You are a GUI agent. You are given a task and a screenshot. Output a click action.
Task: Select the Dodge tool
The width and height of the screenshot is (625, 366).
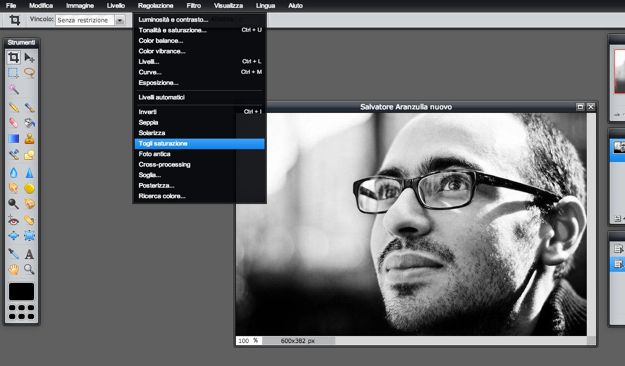point(13,204)
